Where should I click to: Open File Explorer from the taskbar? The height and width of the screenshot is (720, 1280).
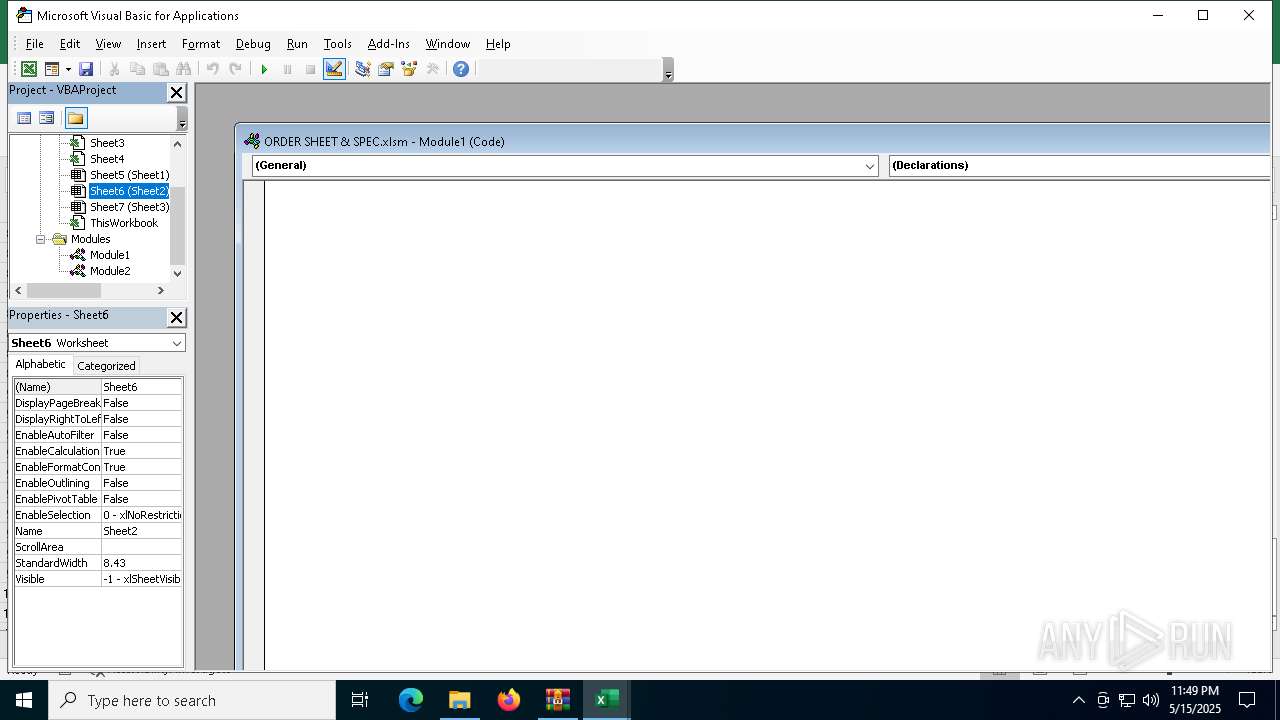[460, 700]
